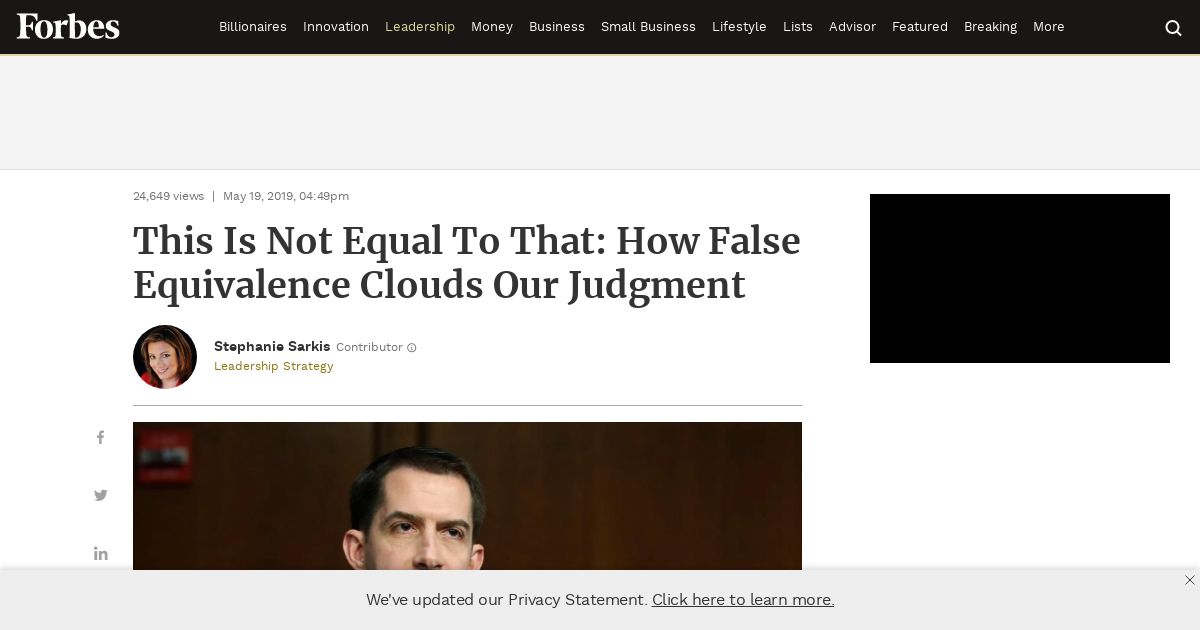Open the Leadership menu
Image resolution: width=1200 pixels, height=630 pixels.
420,27
